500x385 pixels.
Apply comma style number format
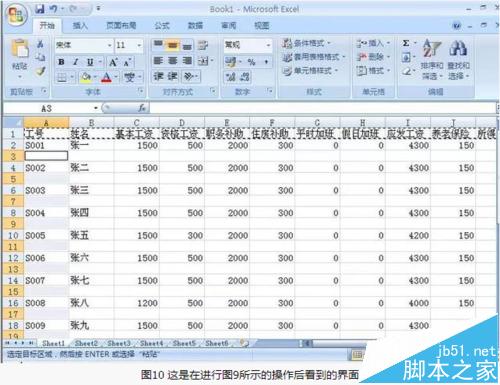coord(266,62)
